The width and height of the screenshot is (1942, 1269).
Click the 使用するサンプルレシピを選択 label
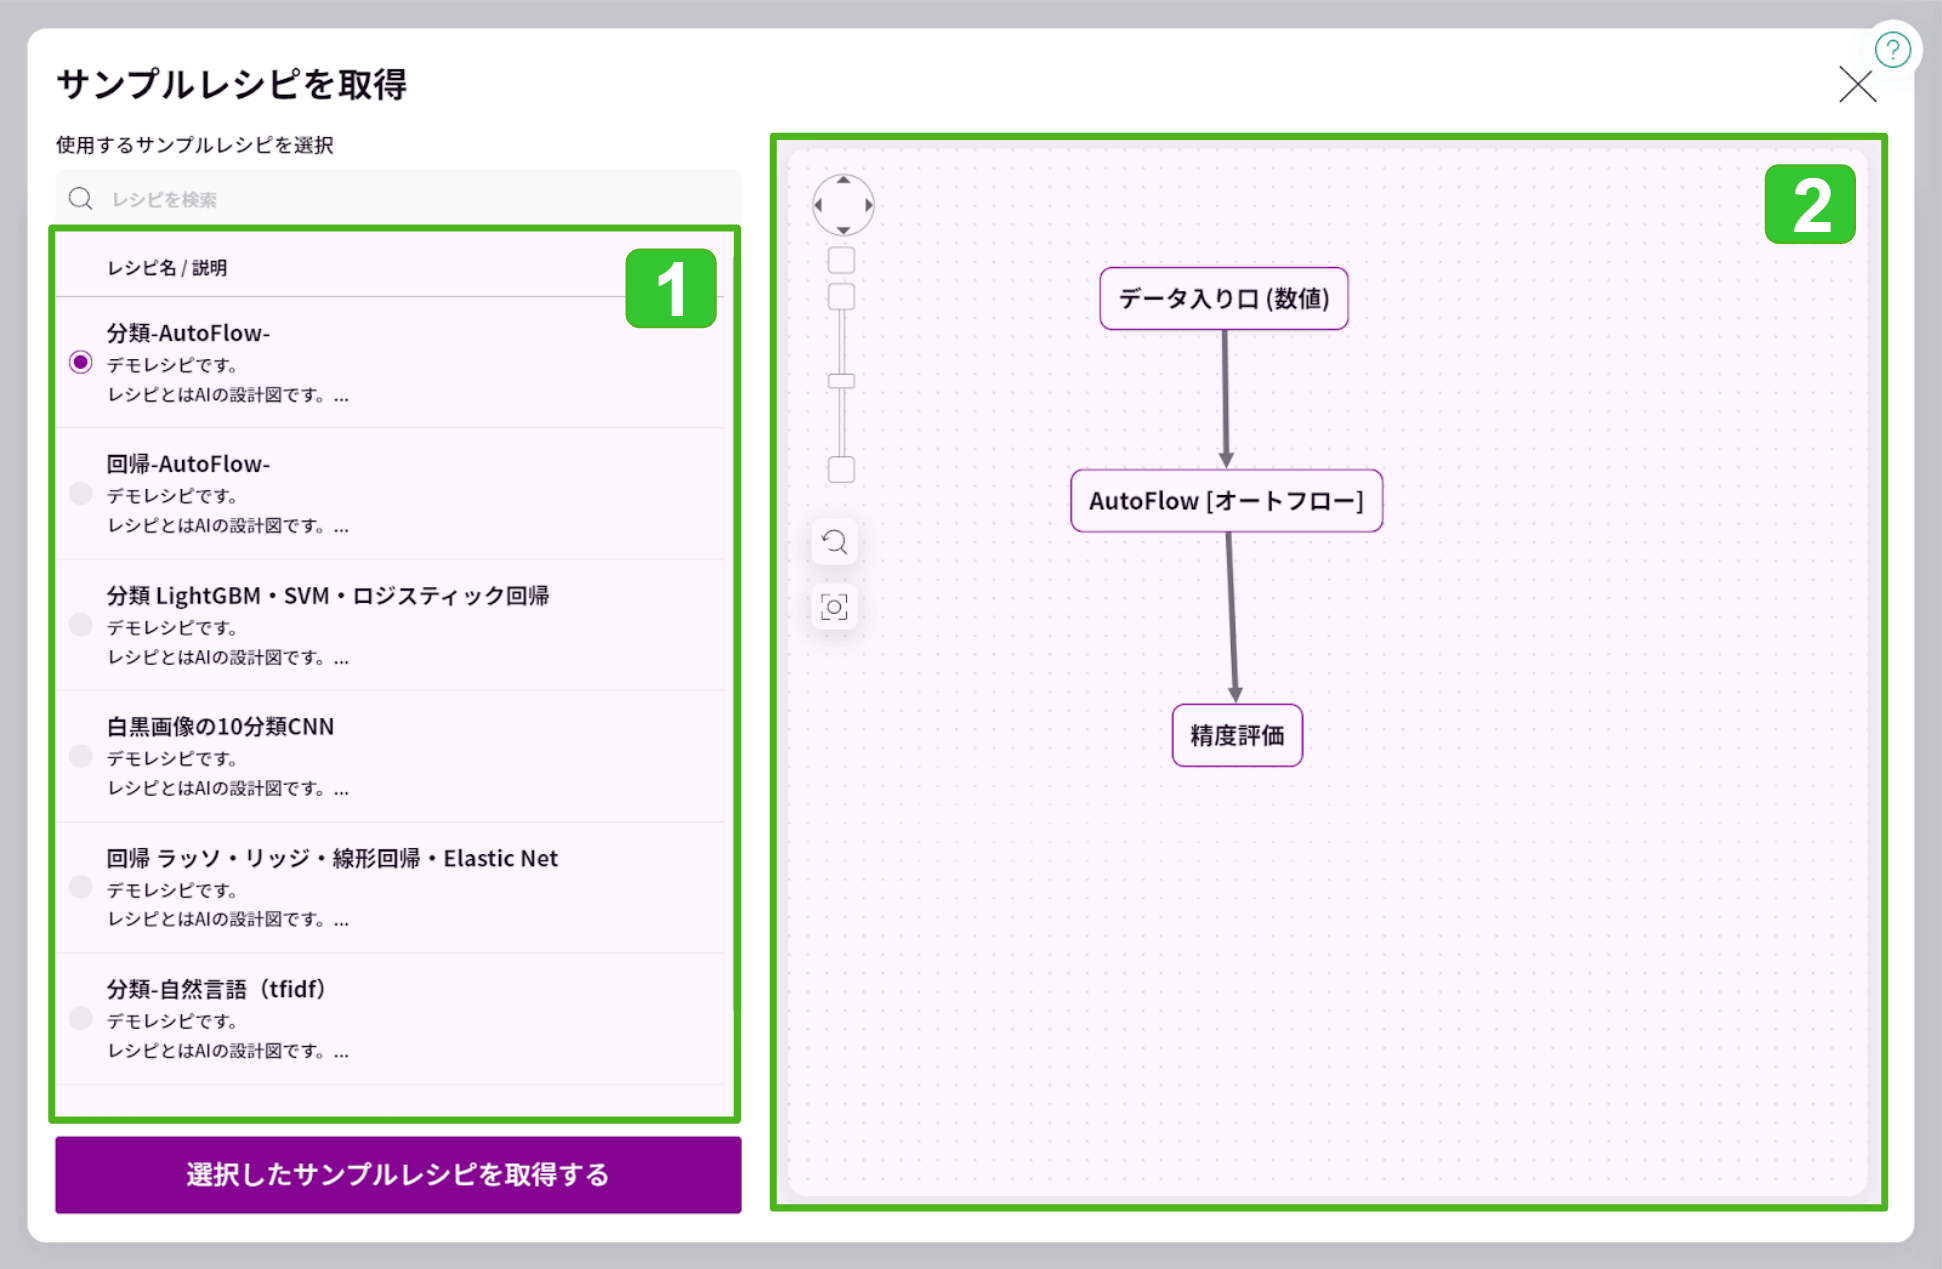point(194,145)
